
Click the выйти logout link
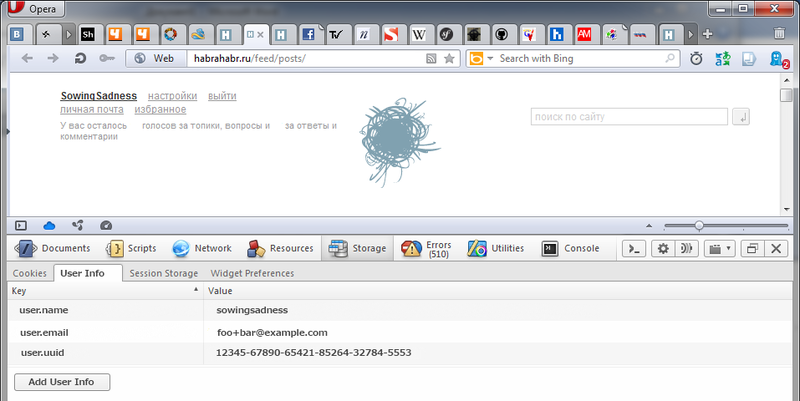(222, 96)
